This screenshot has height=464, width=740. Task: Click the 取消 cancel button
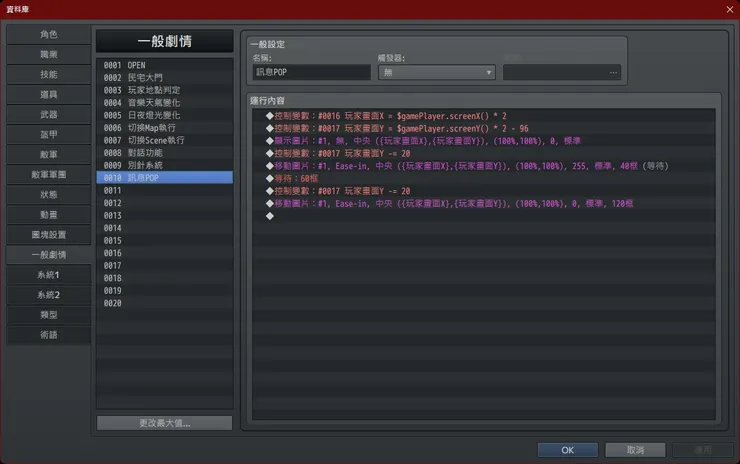click(635, 450)
